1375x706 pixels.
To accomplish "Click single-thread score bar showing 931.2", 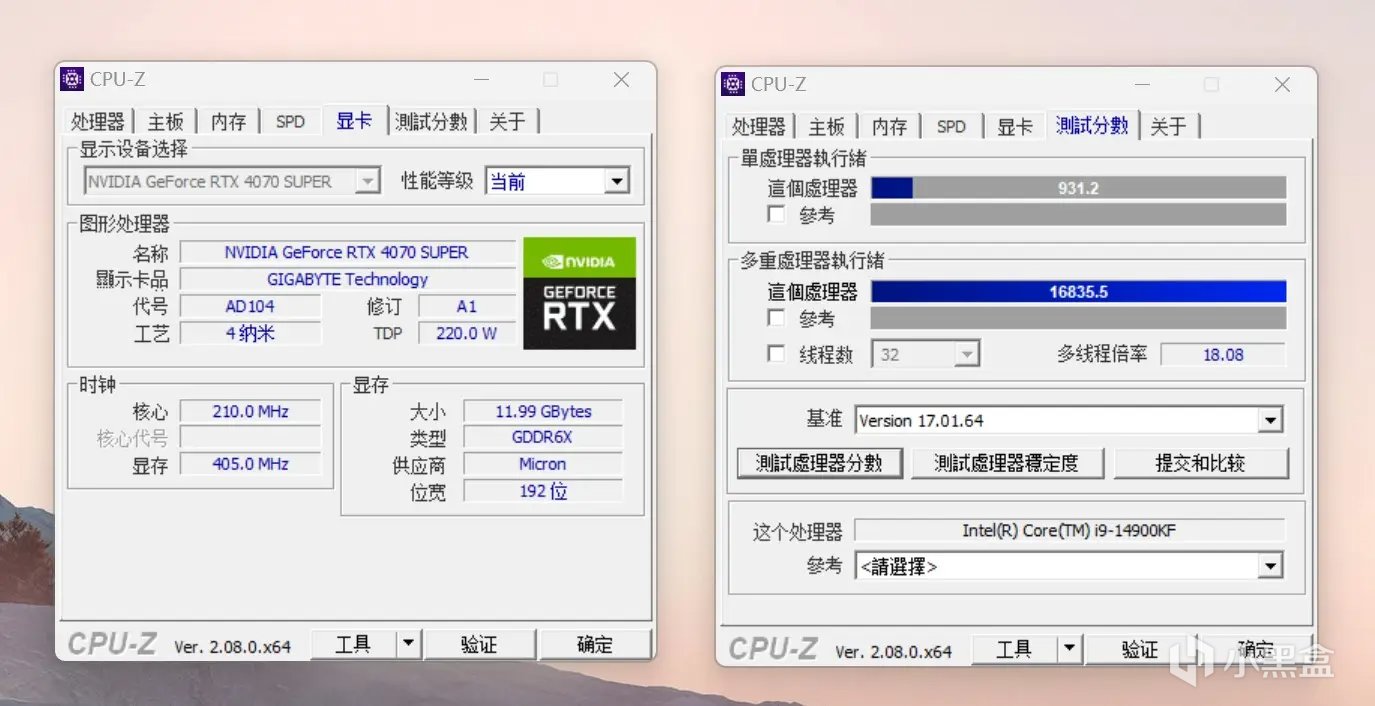I will [1078, 188].
